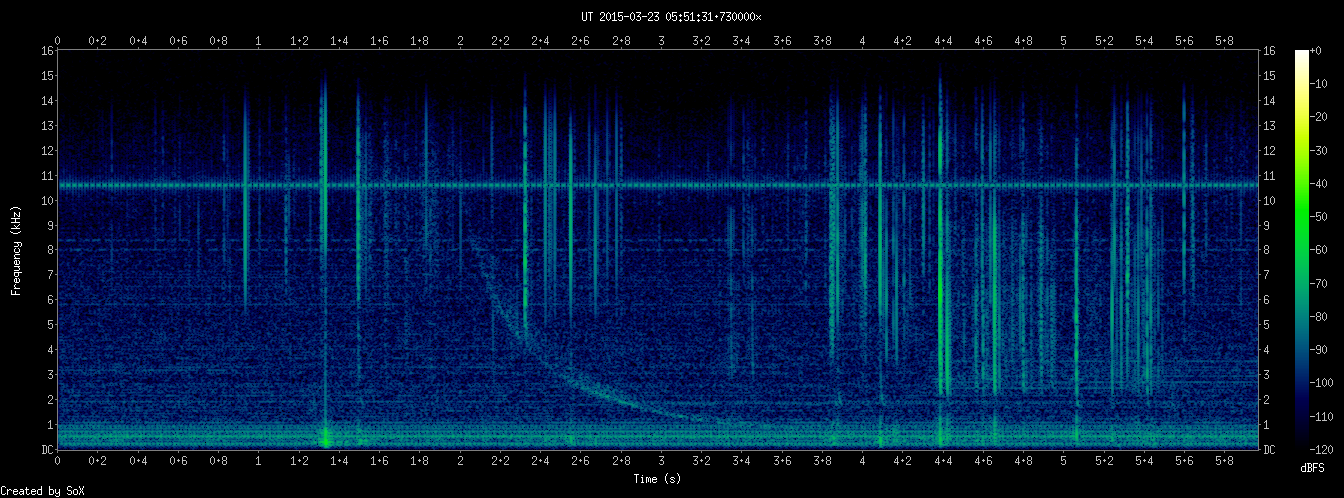Click the "-30" value on the dBFS scale
This screenshot has height=498, width=1344.
point(1319,150)
